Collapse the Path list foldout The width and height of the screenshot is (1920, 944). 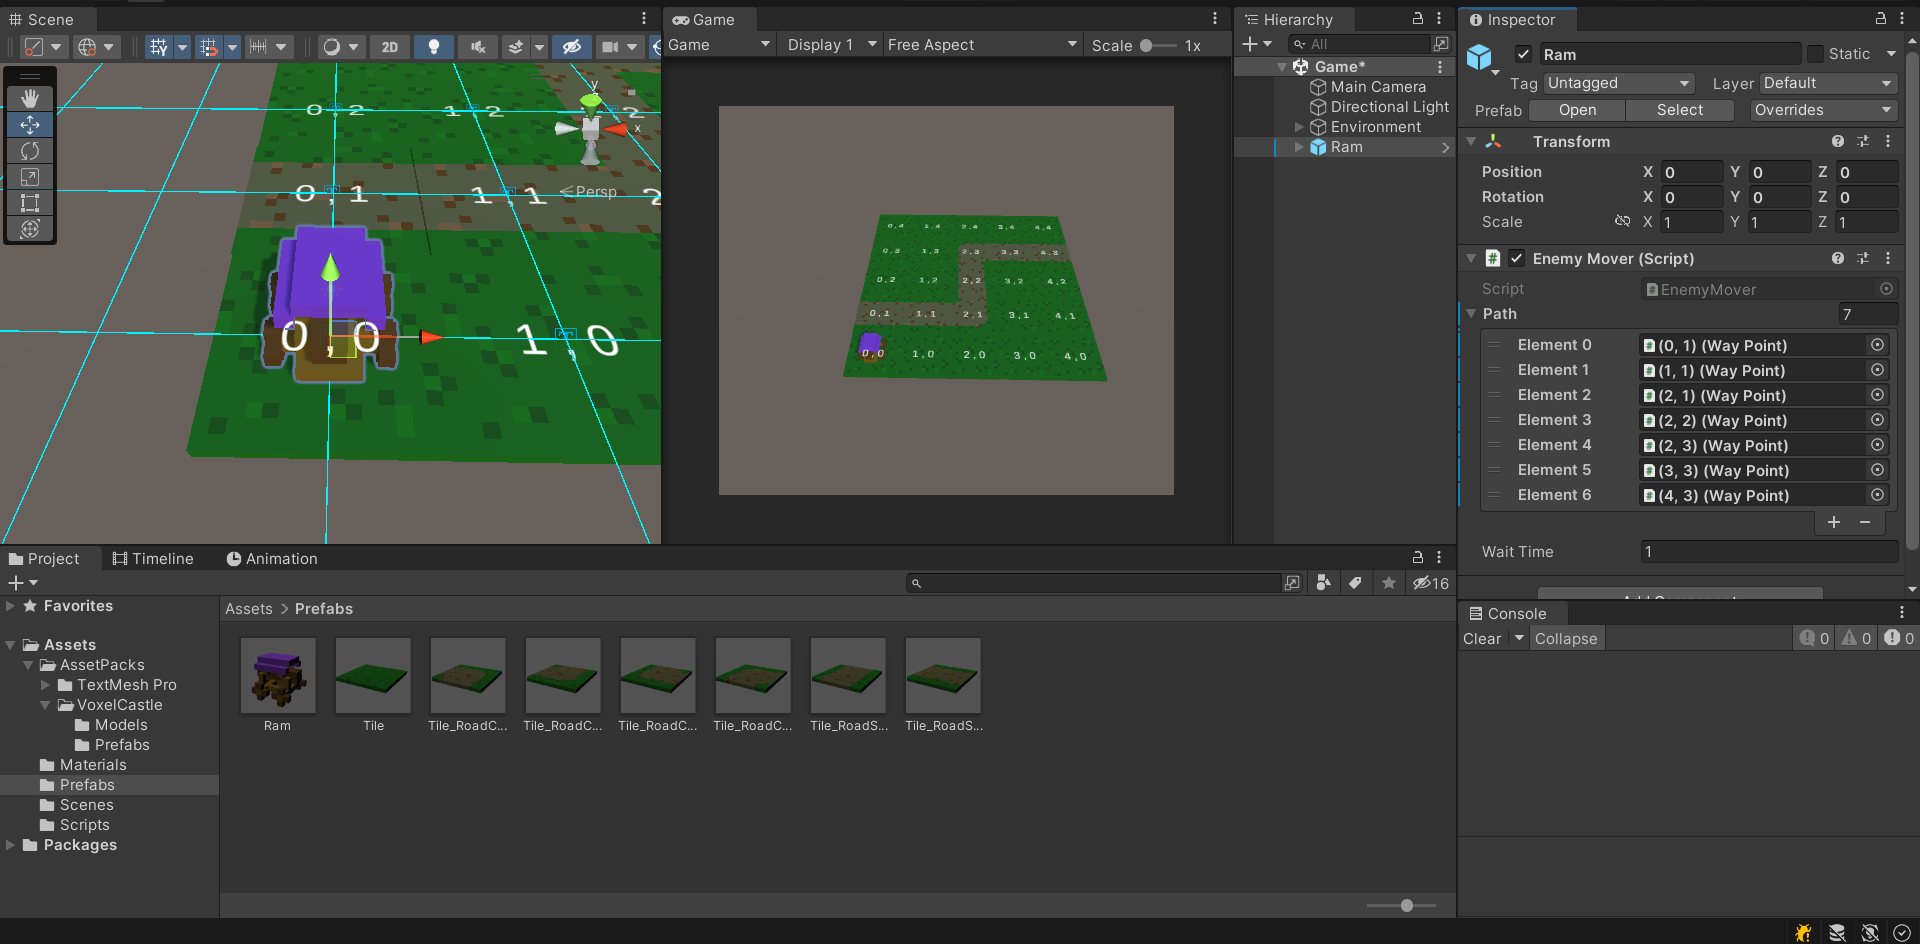(1471, 314)
